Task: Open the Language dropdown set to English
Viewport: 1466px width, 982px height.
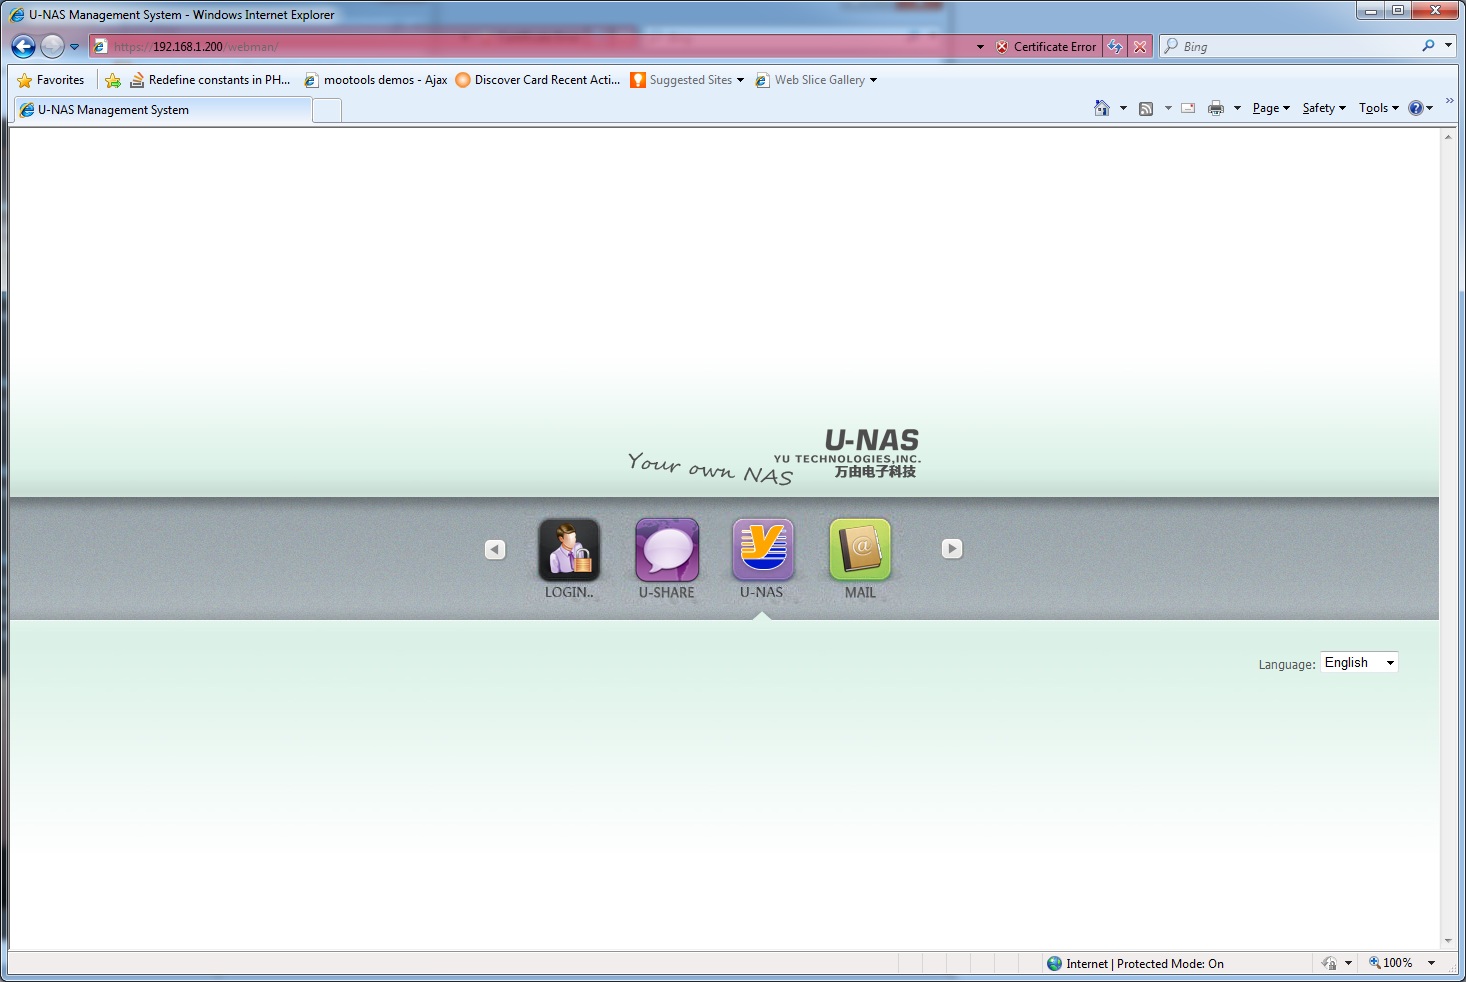Action: tap(1359, 662)
